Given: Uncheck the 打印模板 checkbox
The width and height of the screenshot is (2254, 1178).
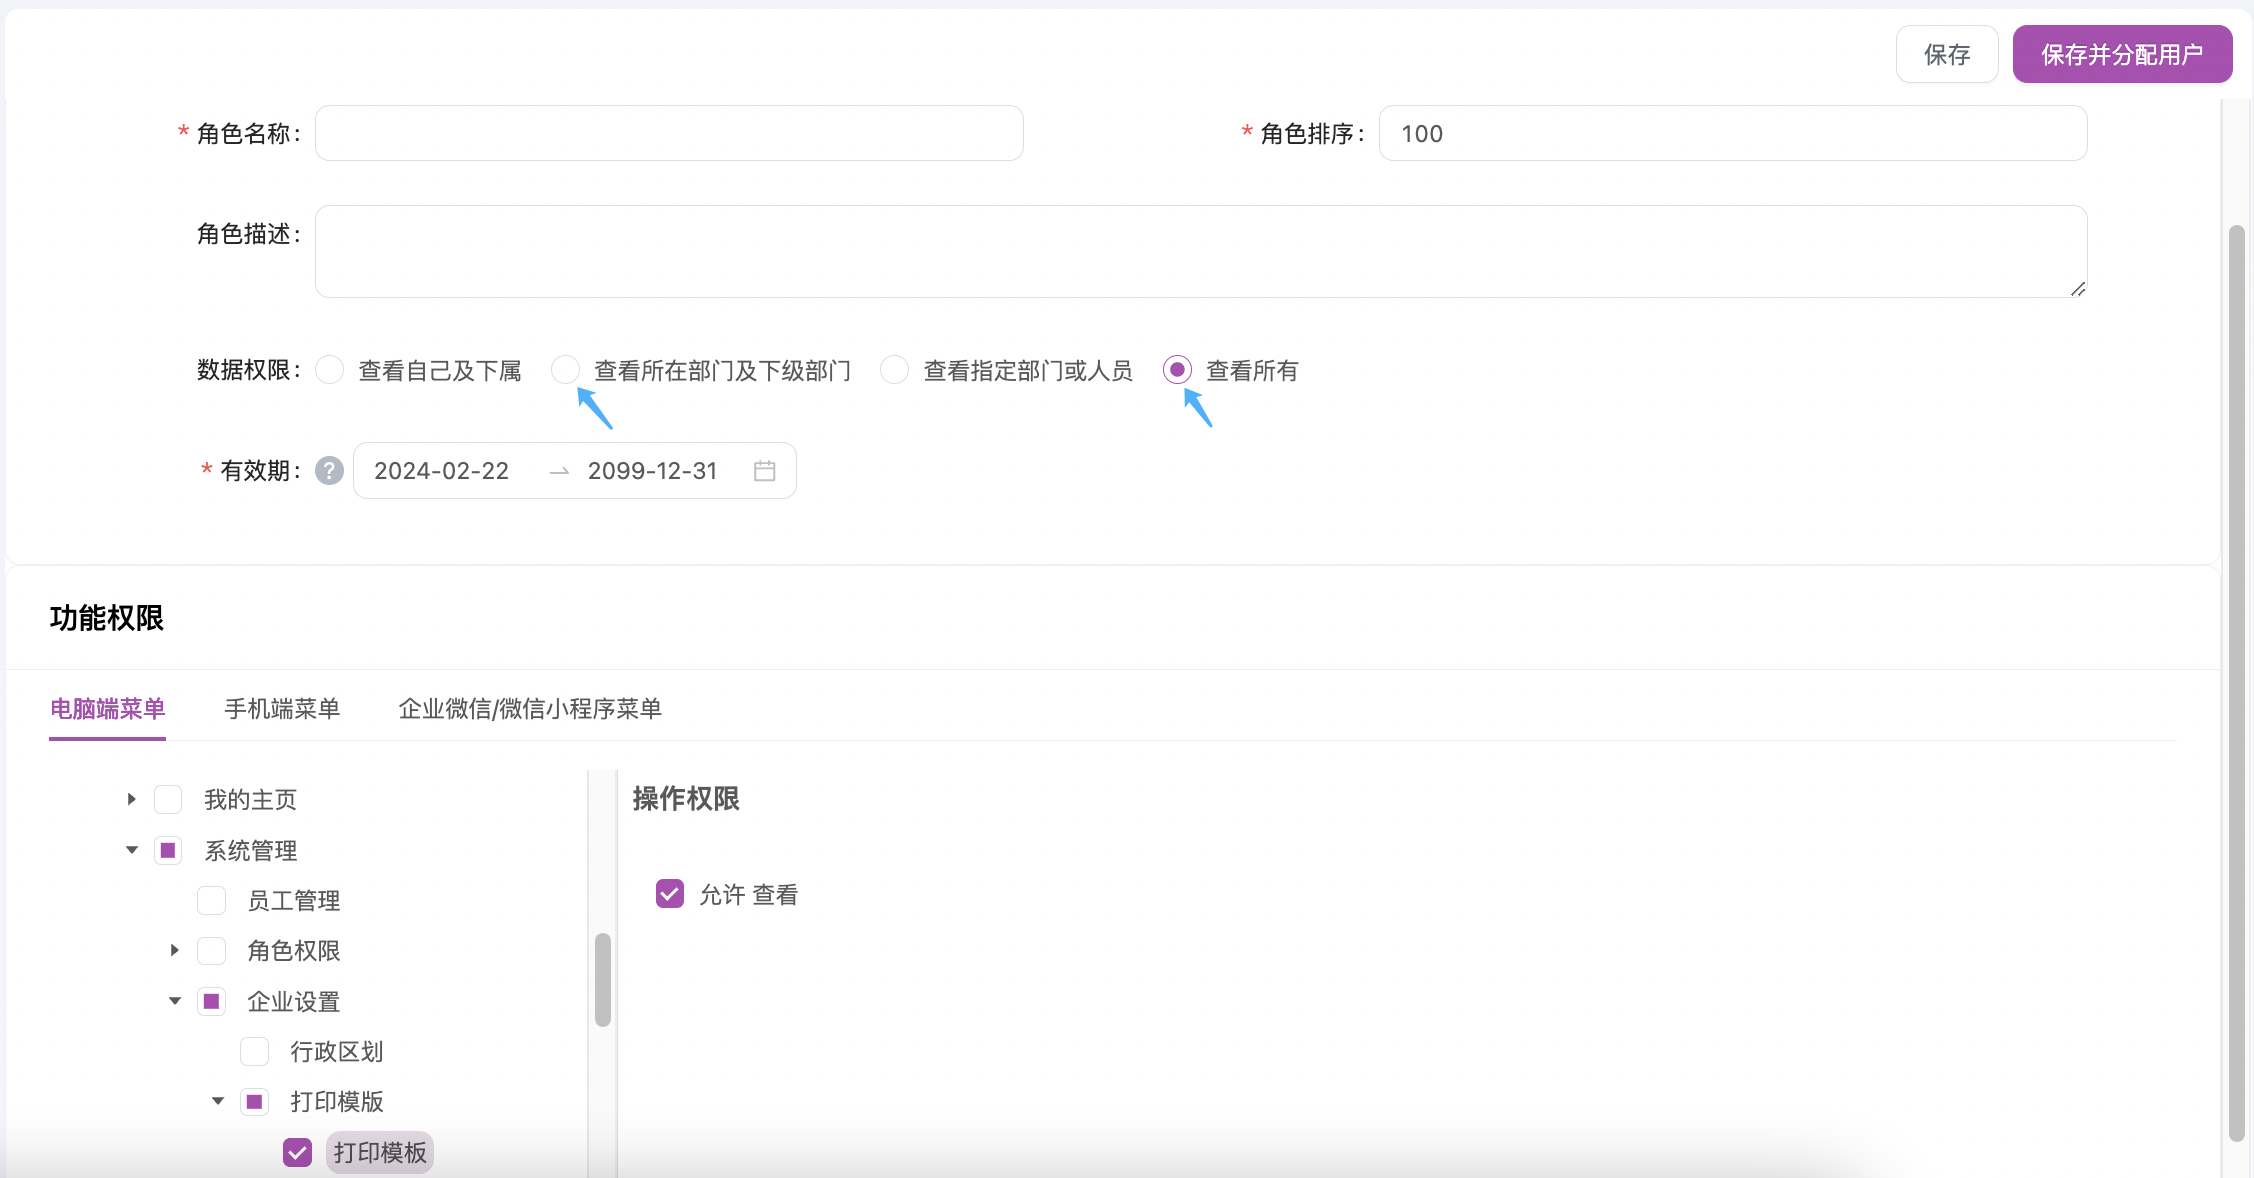Looking at the screenshot, I should (297, 1152).
